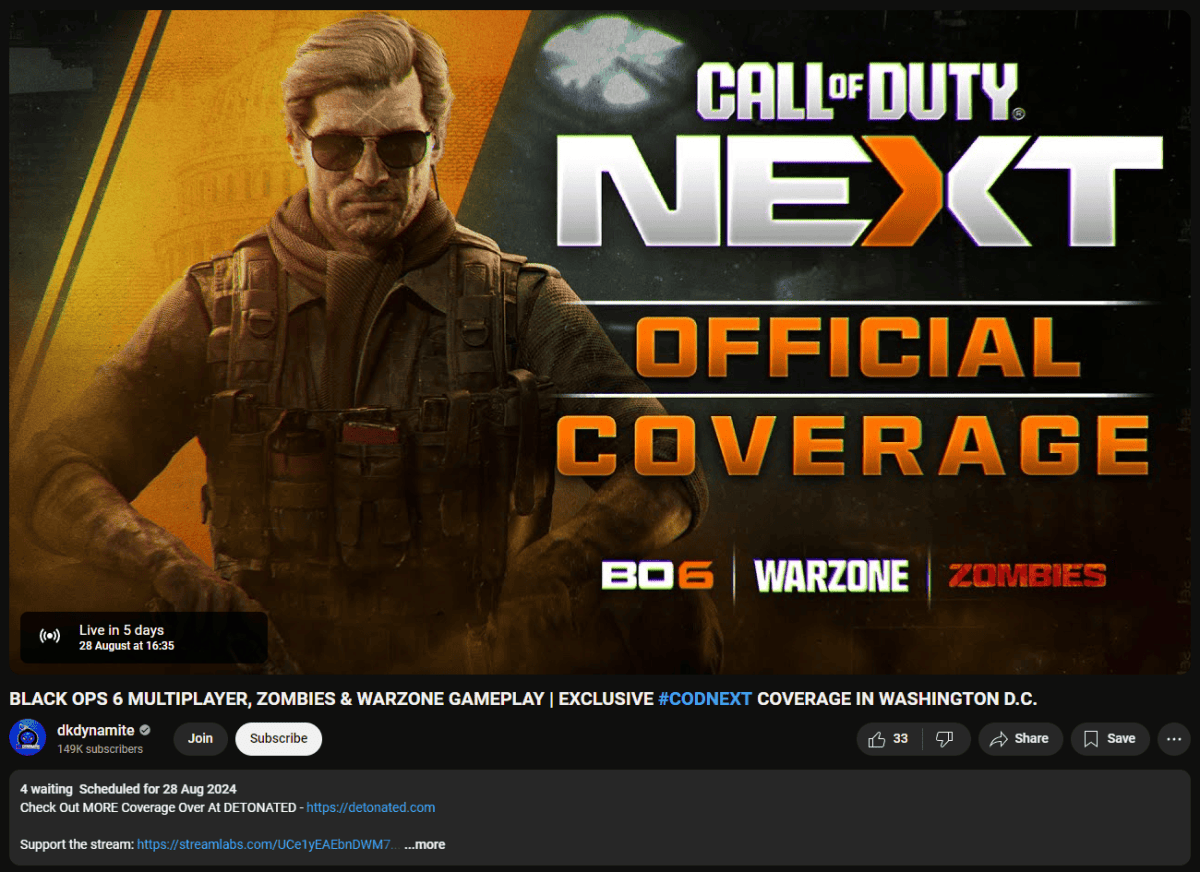Save the video to a playlist
1200x872 pixels.
(1110, 739)
